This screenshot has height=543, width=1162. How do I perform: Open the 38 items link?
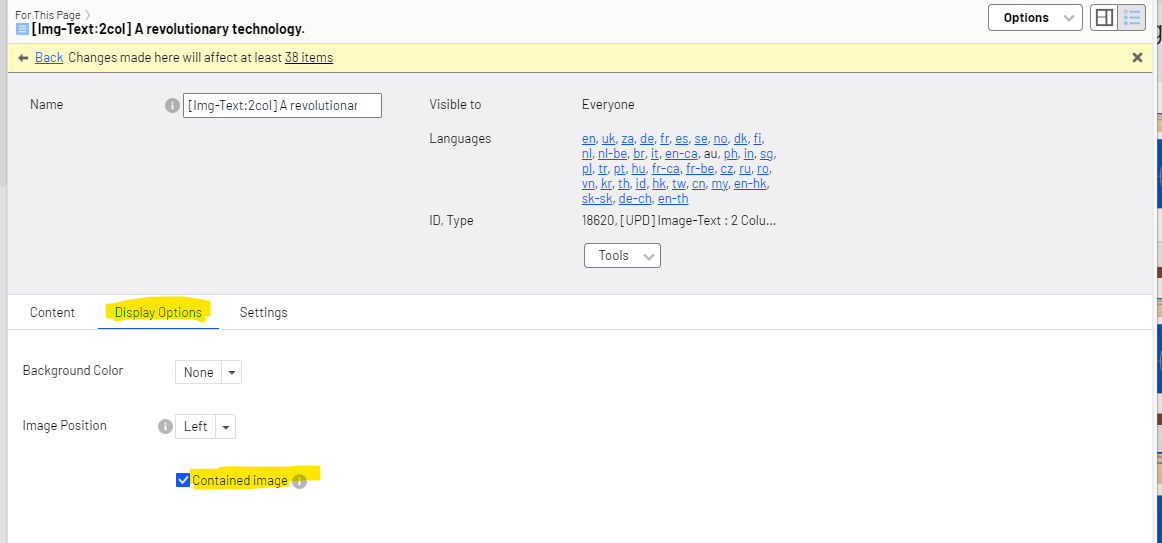[x=309, y=58]
